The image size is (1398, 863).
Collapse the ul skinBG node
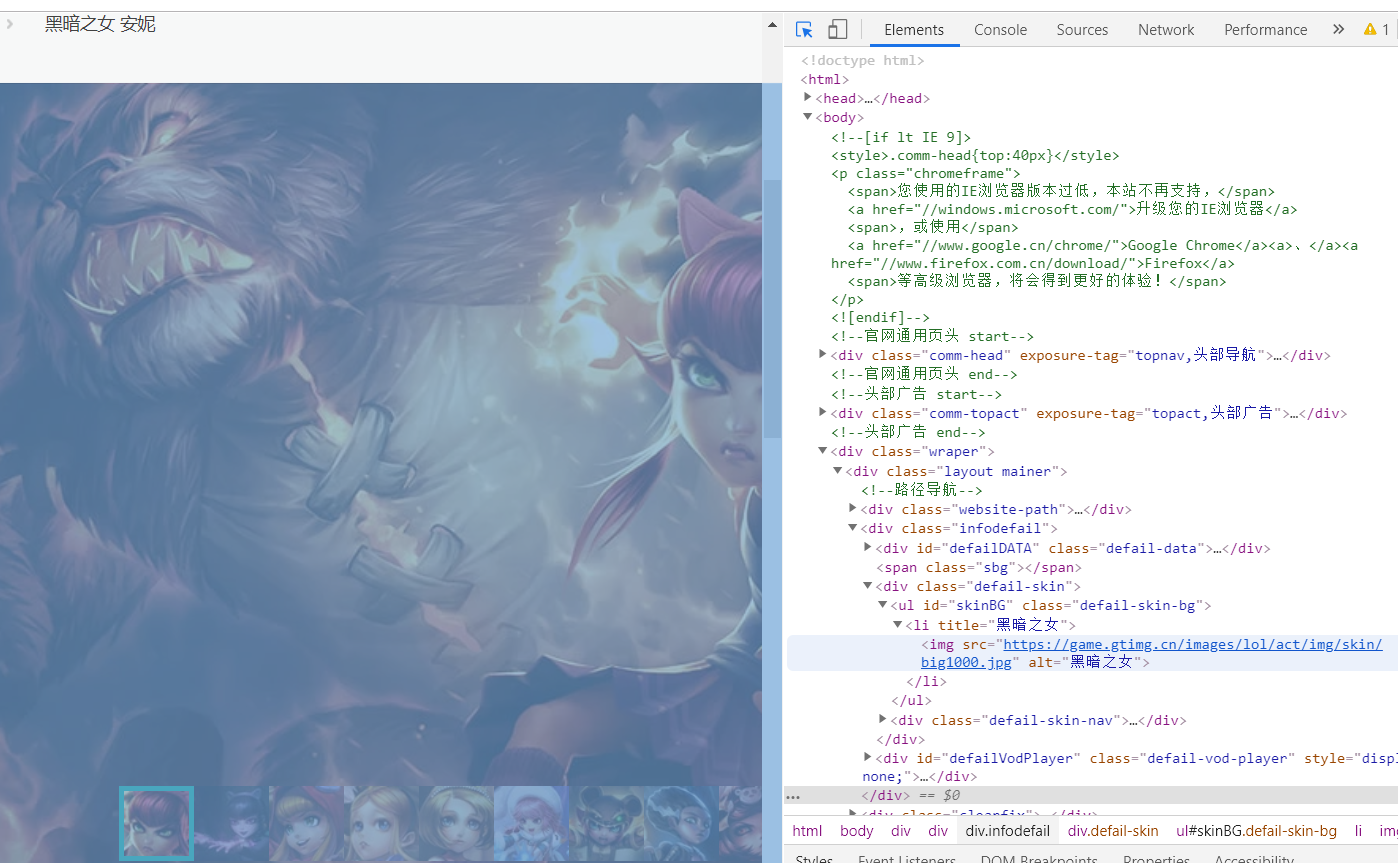(x=882, y=605)
